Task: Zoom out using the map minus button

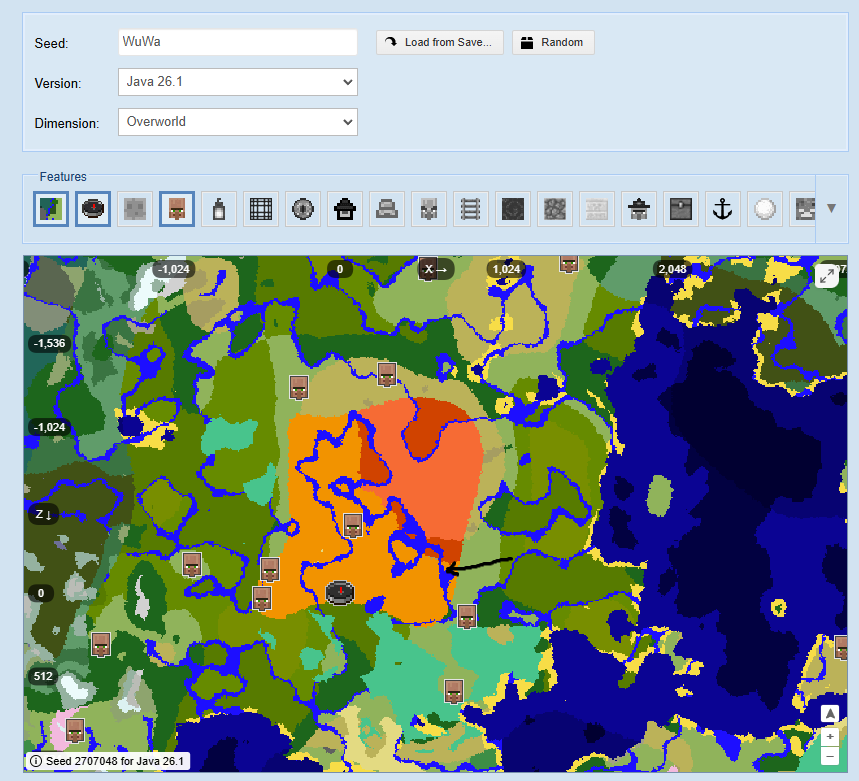Action: [829, 756]
